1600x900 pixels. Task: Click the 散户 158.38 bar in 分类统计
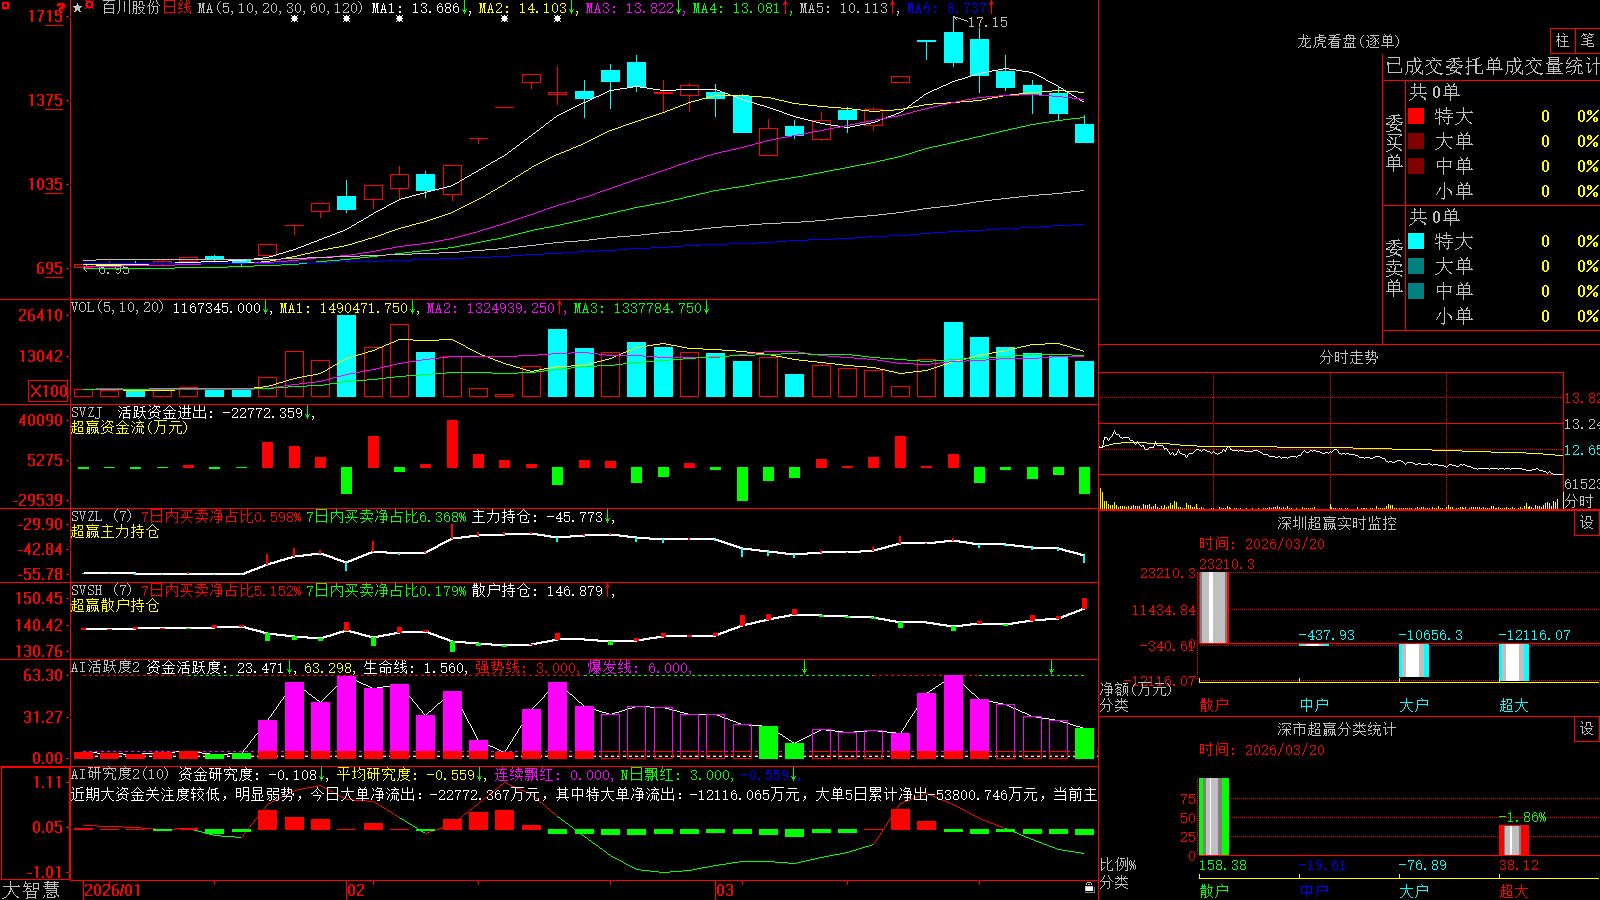pos(1214,817)
